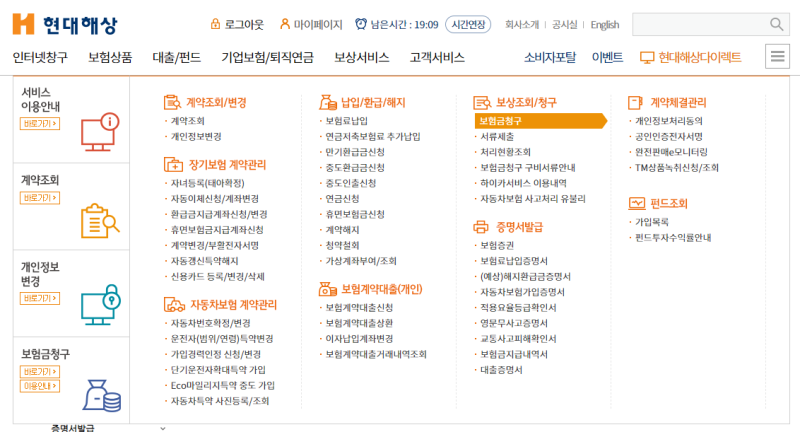
Task: Open the 보상서비스 menu
Action: tap(362, 57)
